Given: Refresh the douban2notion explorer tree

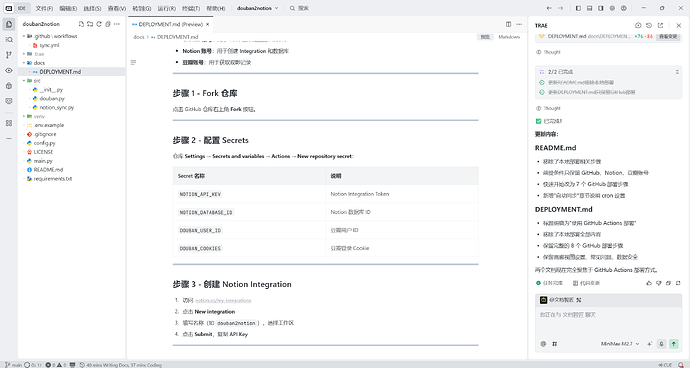Looking at the screenshot, I should pyautogui.click(x=99, y=24).
